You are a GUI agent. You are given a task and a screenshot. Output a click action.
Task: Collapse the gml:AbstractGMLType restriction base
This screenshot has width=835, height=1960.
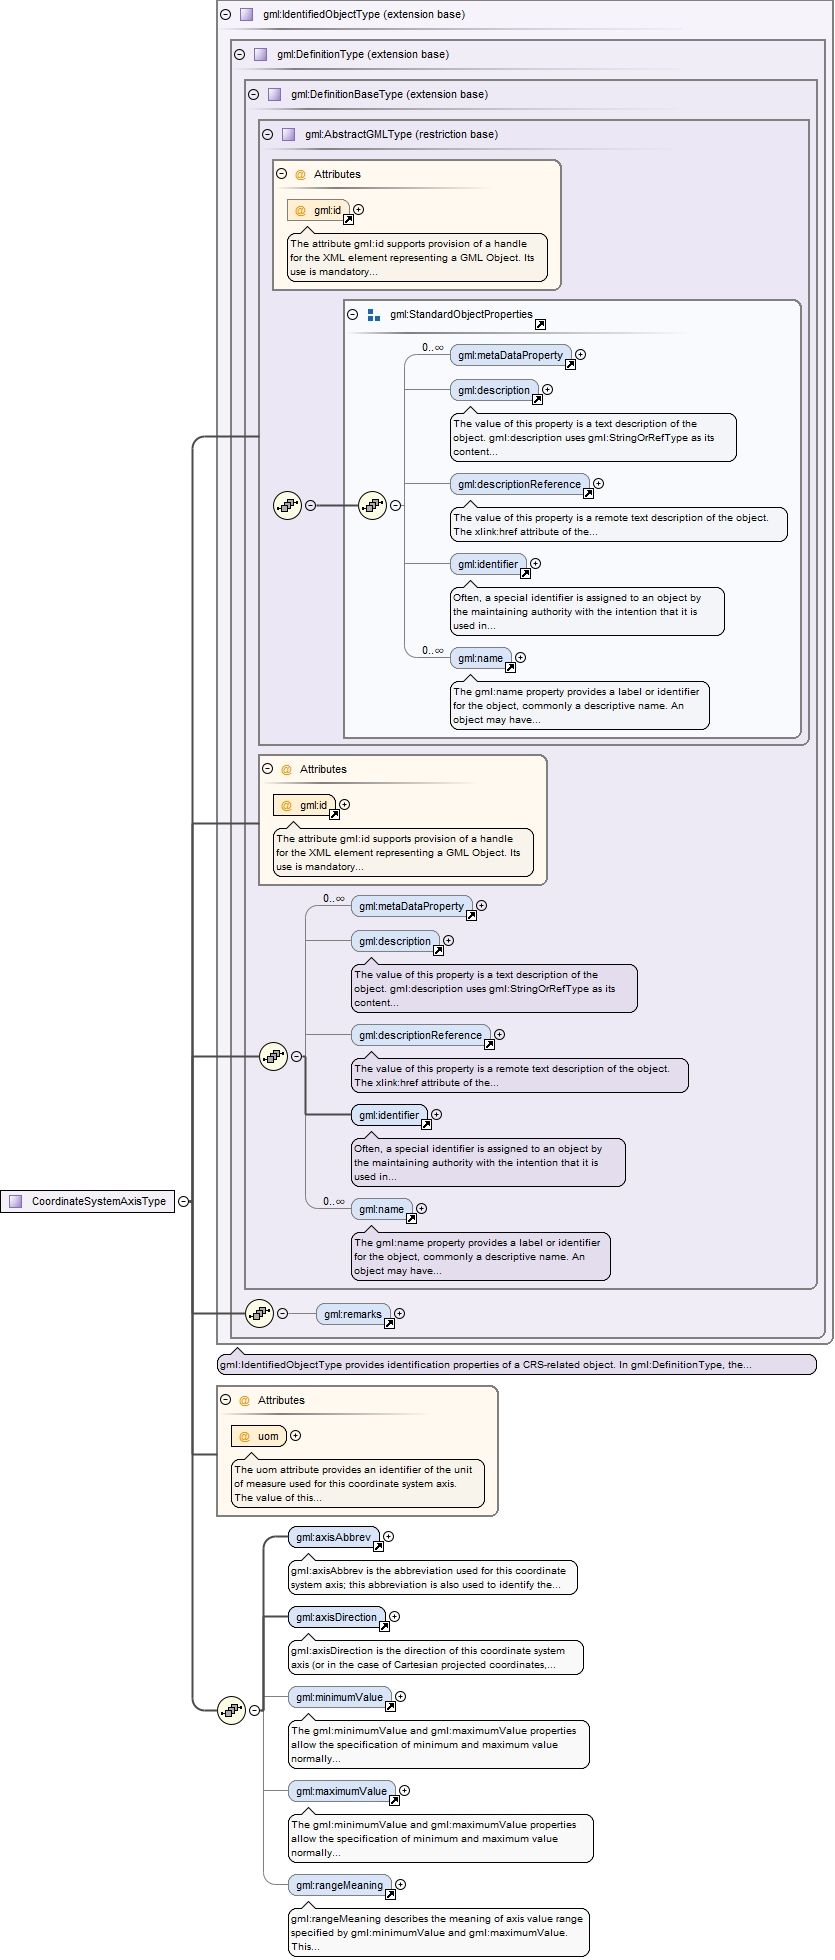point(267,134)
